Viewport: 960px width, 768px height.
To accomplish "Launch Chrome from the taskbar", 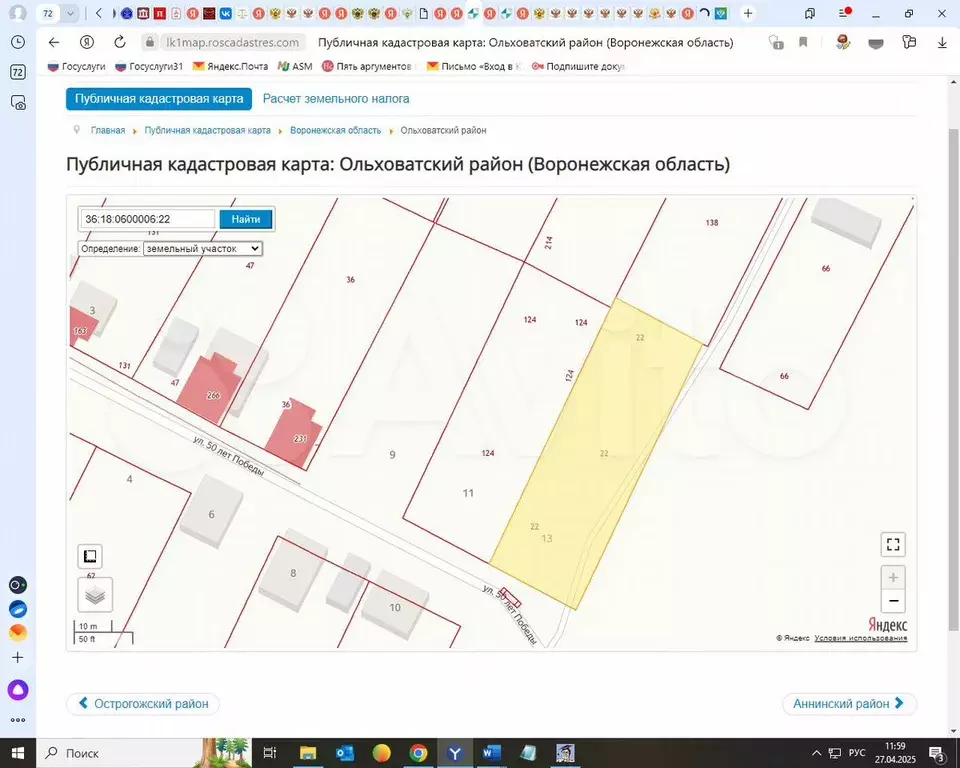I will 418,753.
